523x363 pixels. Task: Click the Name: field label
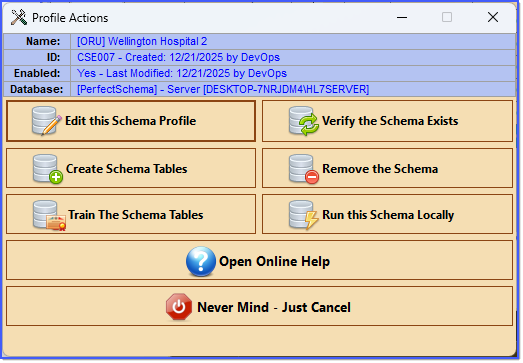pyautogui.click(x=43, y=41)
